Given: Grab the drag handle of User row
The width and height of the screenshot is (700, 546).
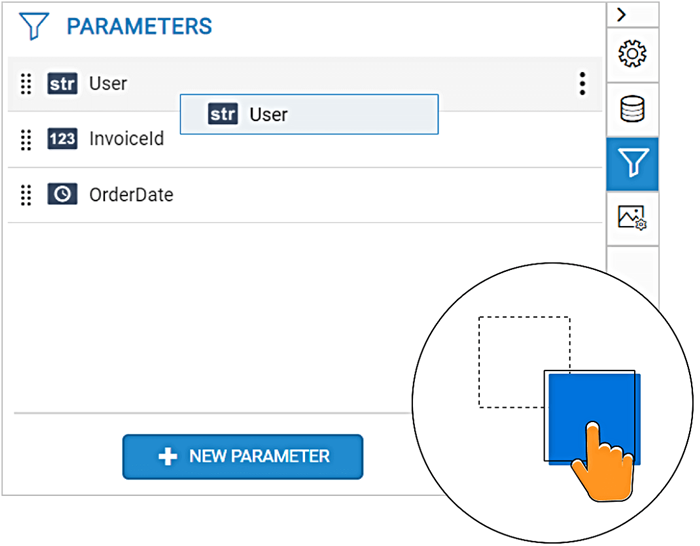Looking at the screenshot, I should click(x=27, y=84).
